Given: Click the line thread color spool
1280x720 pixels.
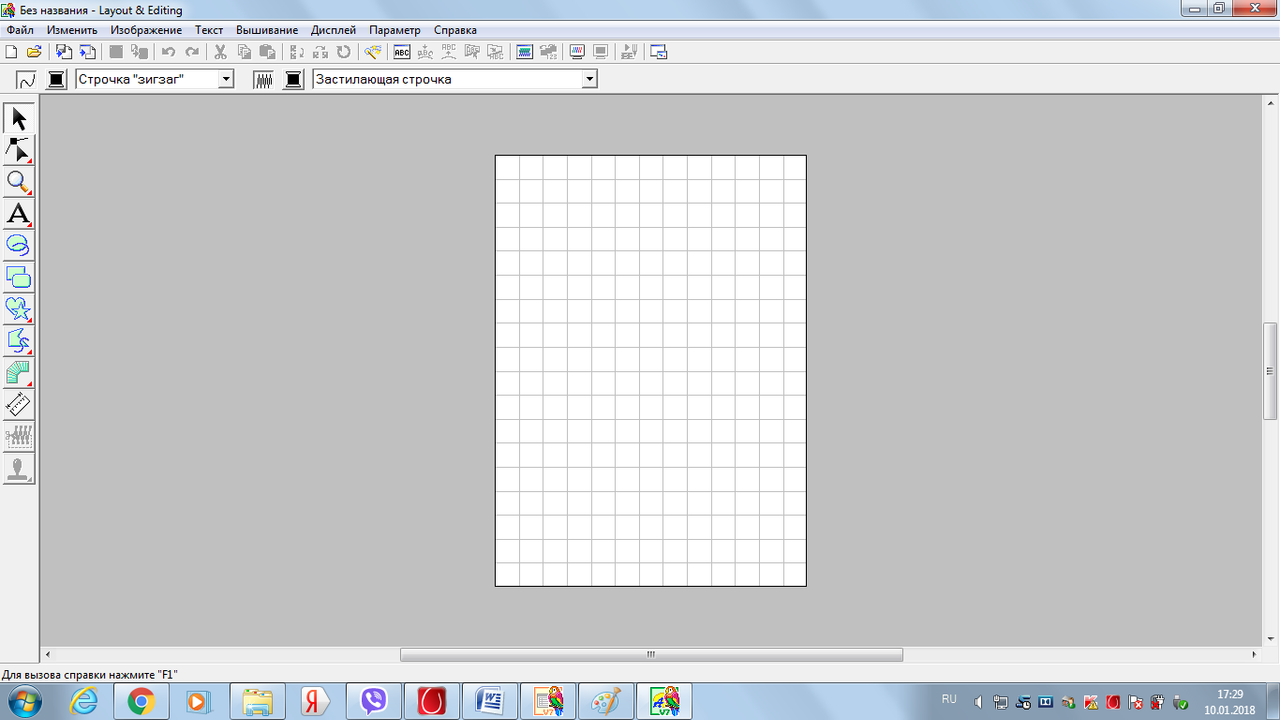Looking at the screenshot, I should [57, 80].
